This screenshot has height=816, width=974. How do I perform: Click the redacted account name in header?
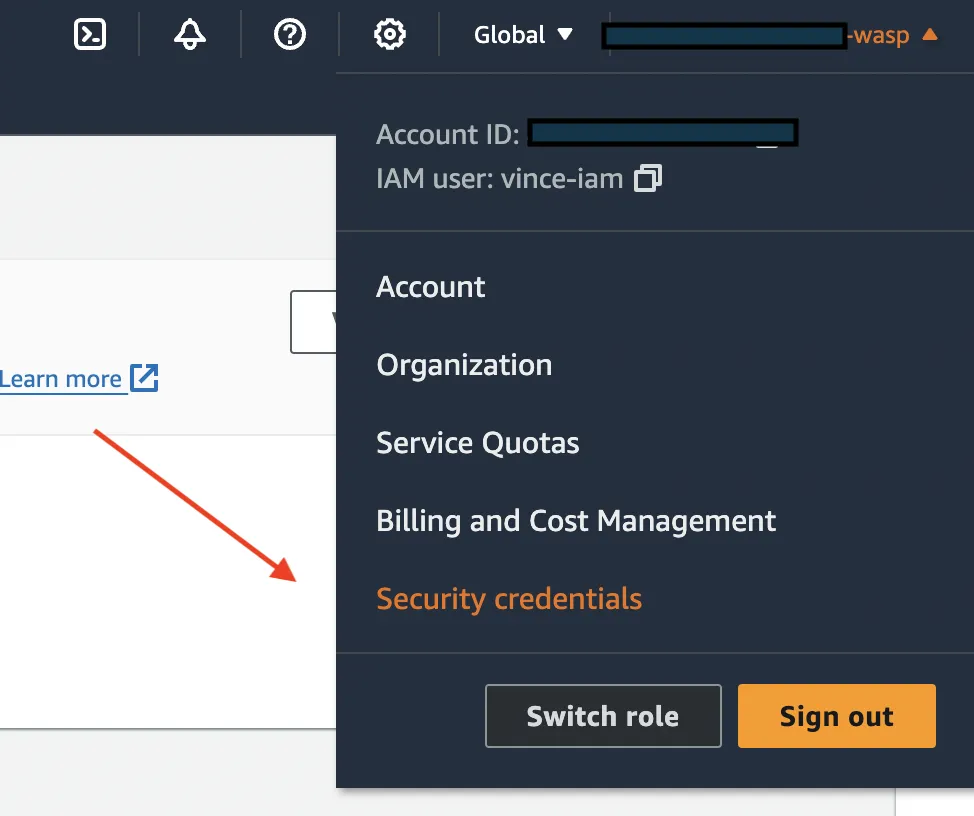pyautogui.click(x=725, y=36)
